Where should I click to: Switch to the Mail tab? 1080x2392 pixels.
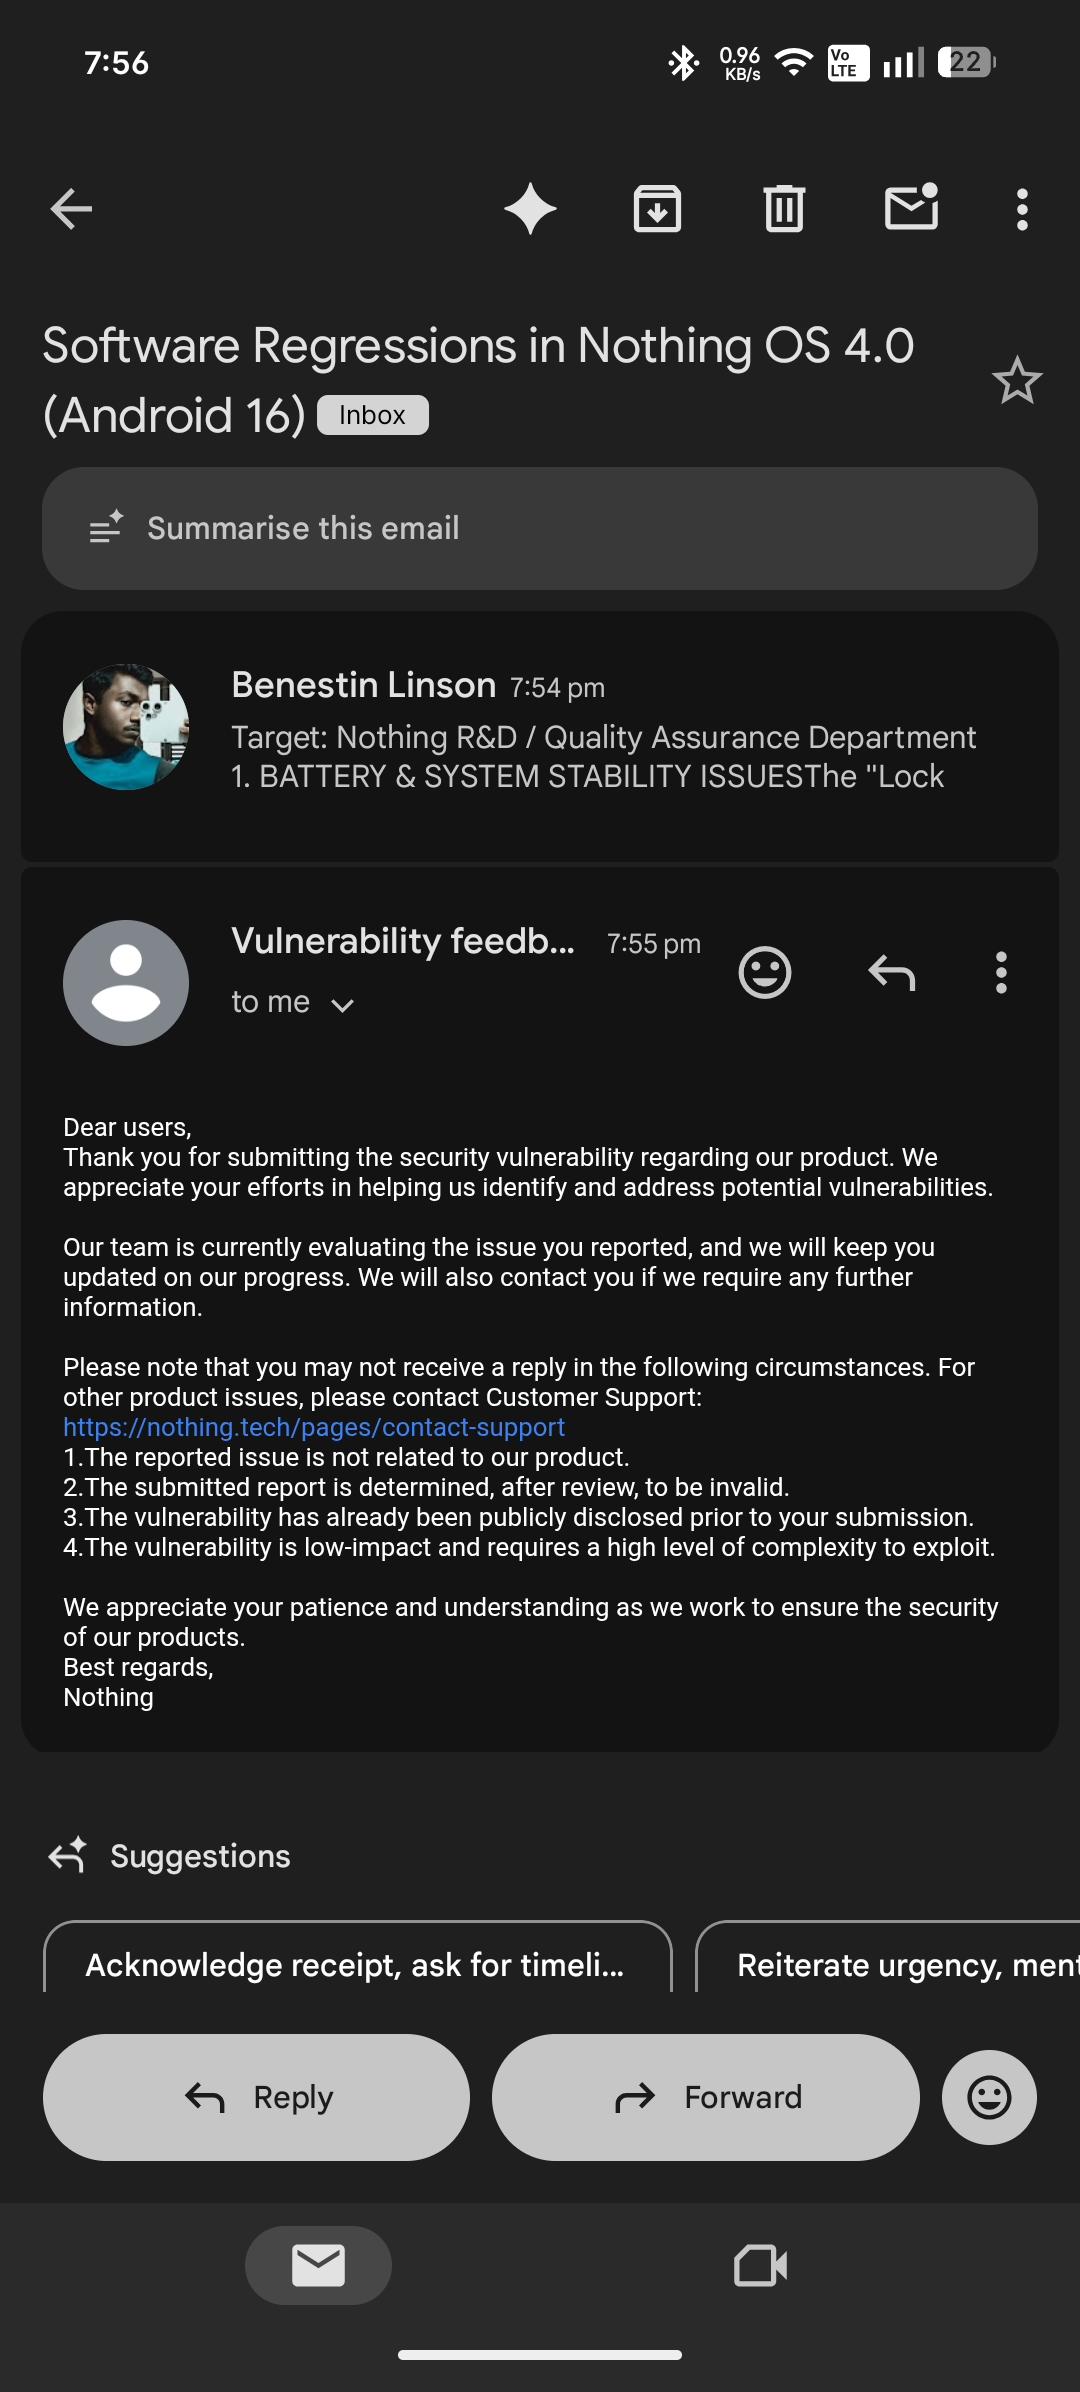pos(318,2265)
